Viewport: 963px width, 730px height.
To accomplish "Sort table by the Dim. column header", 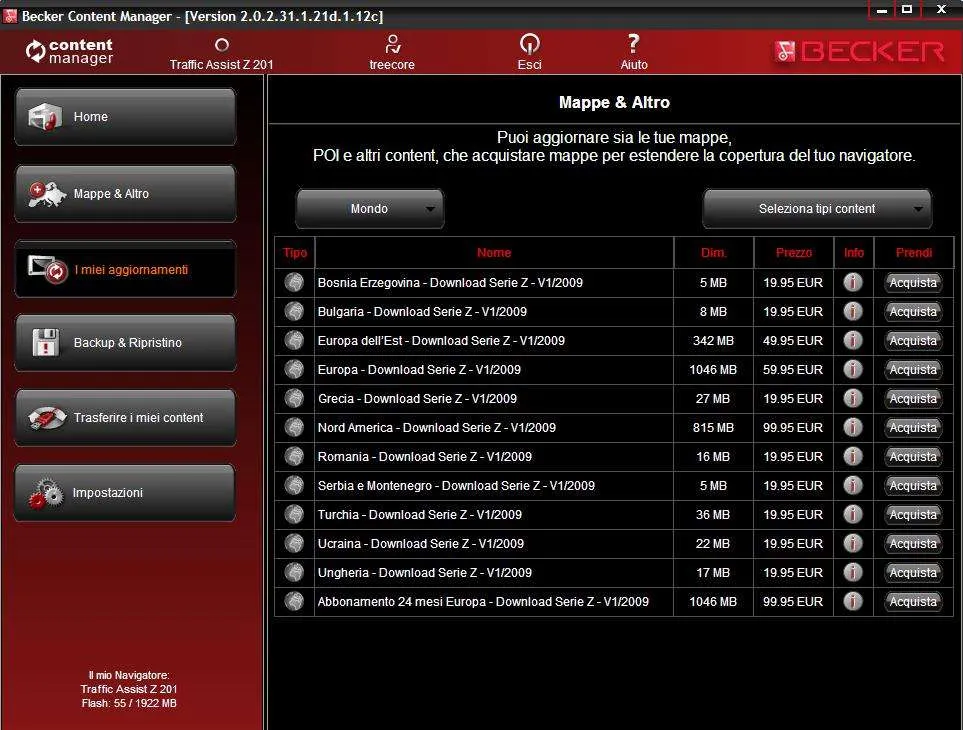I will click(714, 252).
